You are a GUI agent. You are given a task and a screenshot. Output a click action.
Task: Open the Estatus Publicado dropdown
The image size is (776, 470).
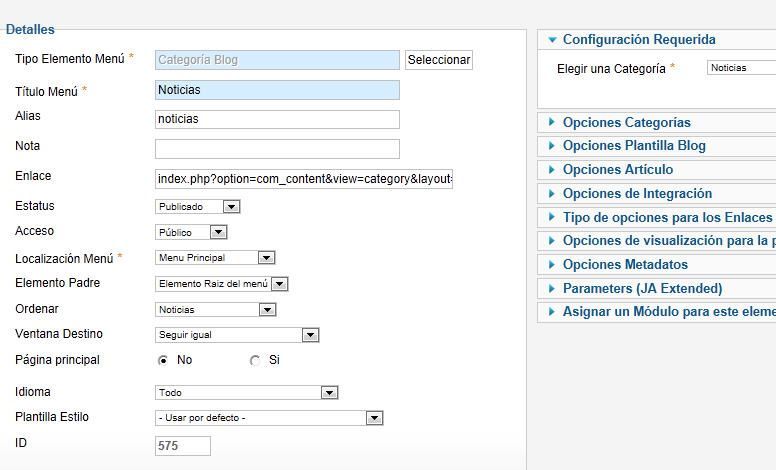coord(197,207)
